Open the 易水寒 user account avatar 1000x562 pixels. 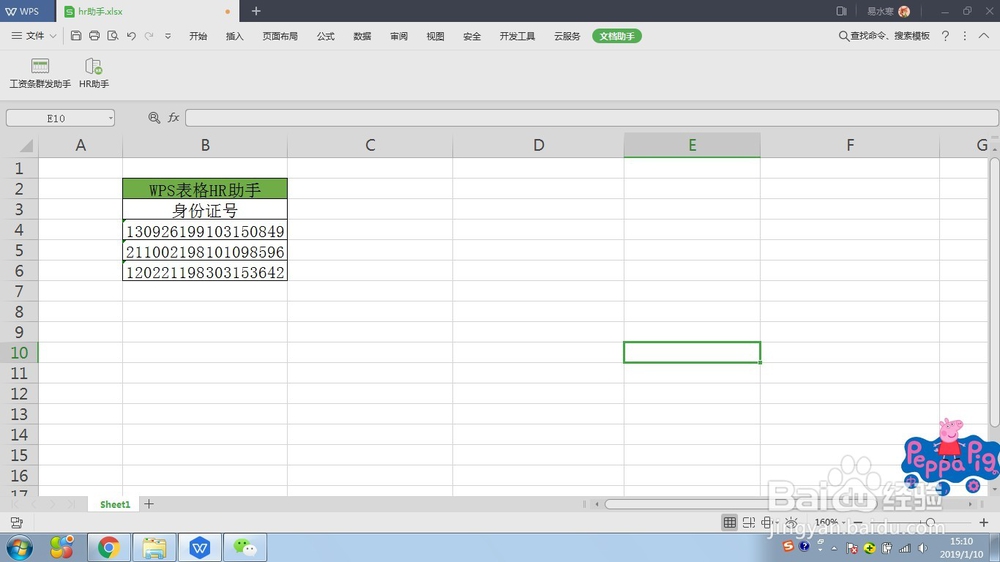904,11
